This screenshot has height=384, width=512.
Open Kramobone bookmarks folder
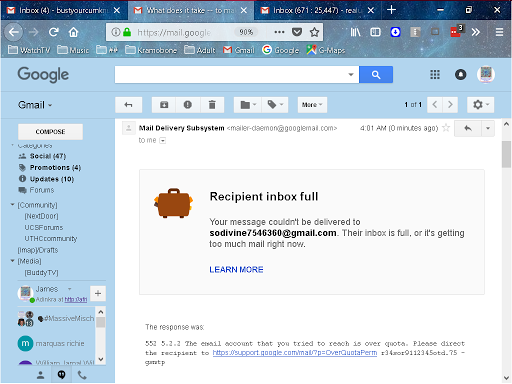click(x=151, y=50)
